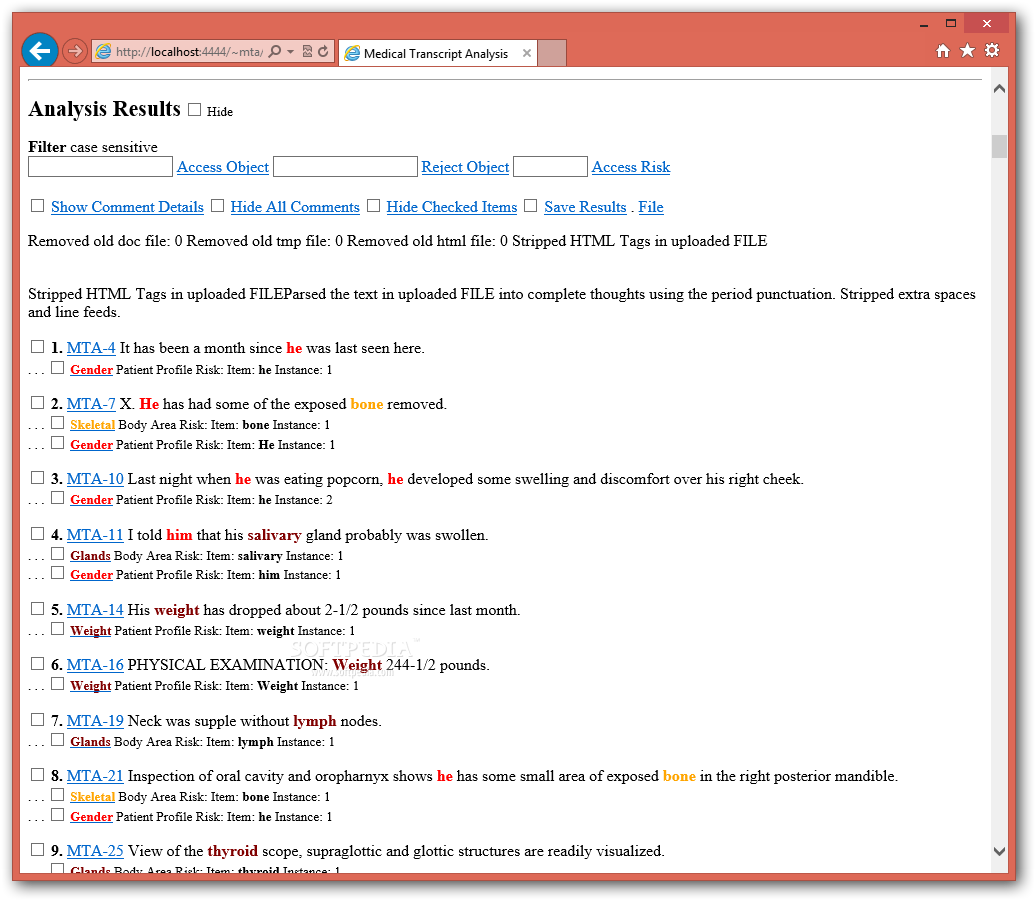Click the Reject Object filter input
This screenshot has width=1036, height=901.
coord(346,166)
